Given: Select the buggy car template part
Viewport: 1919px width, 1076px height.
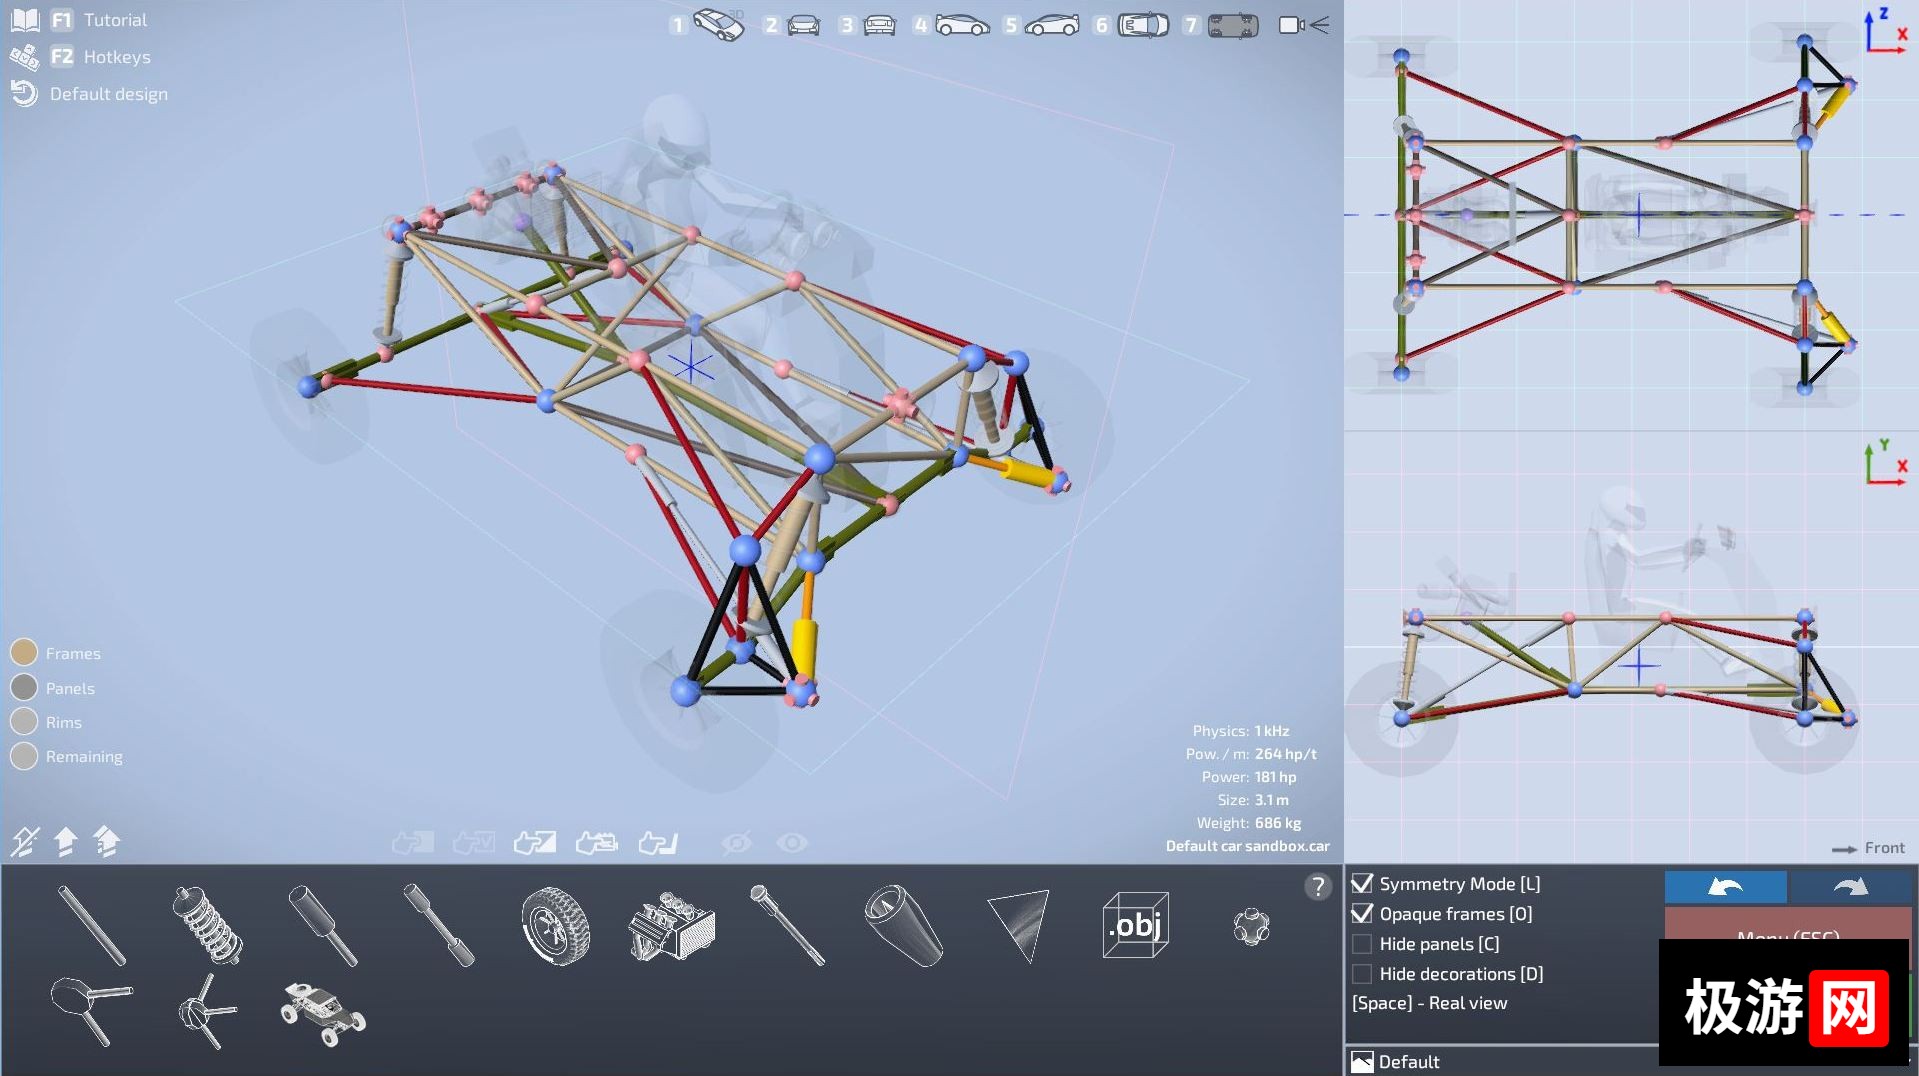Looking at the screenshot, I should click(323, 1013).
